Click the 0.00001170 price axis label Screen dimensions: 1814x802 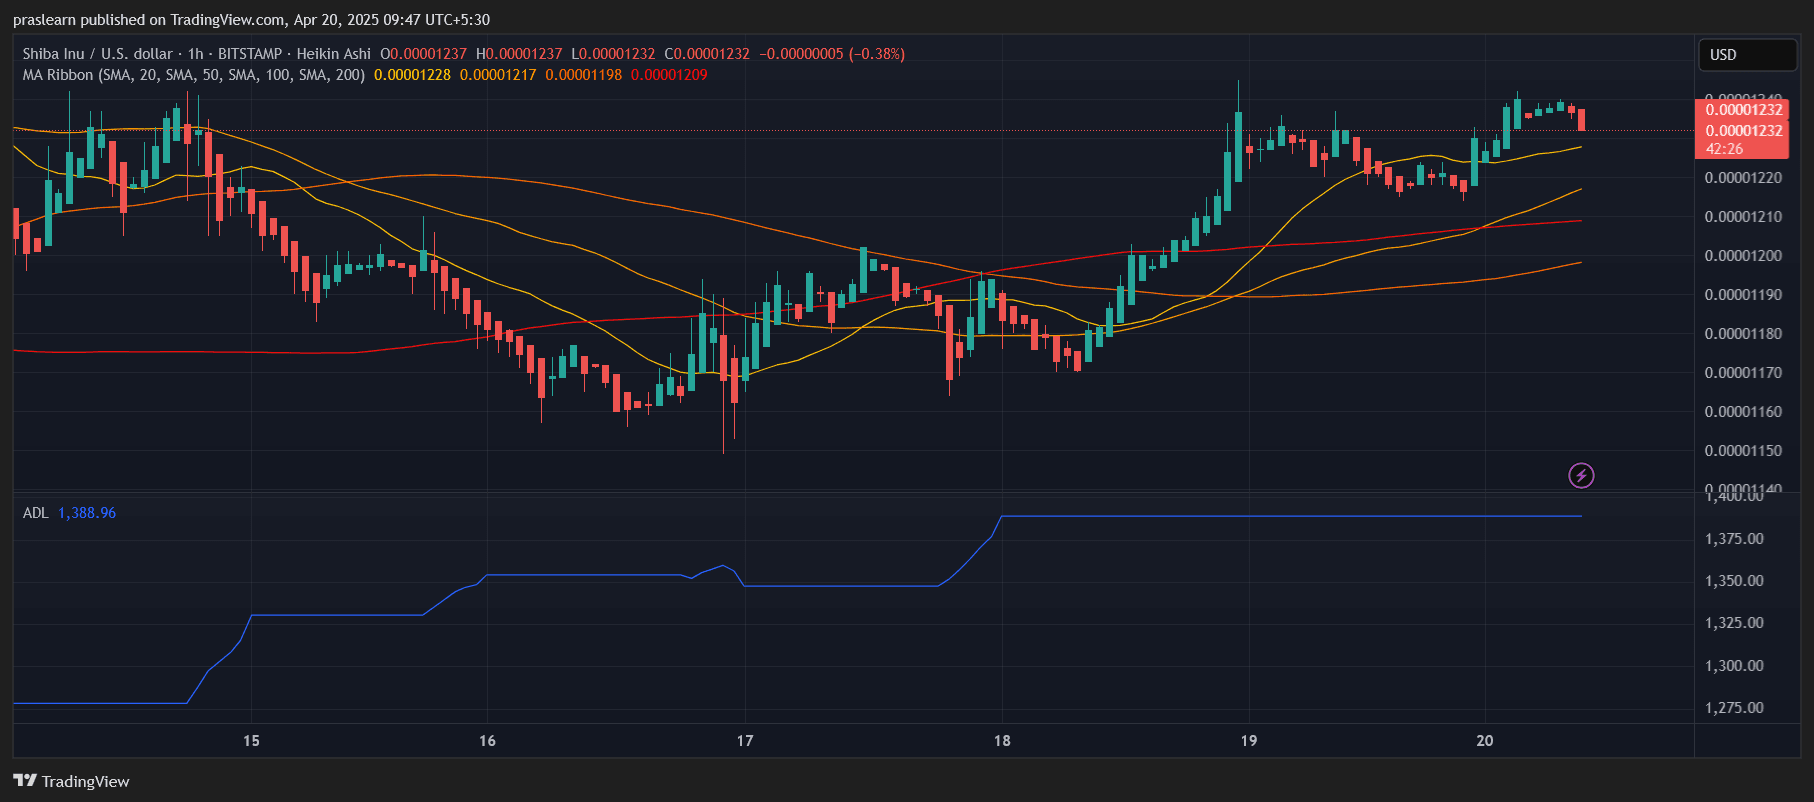point(1743,373)
